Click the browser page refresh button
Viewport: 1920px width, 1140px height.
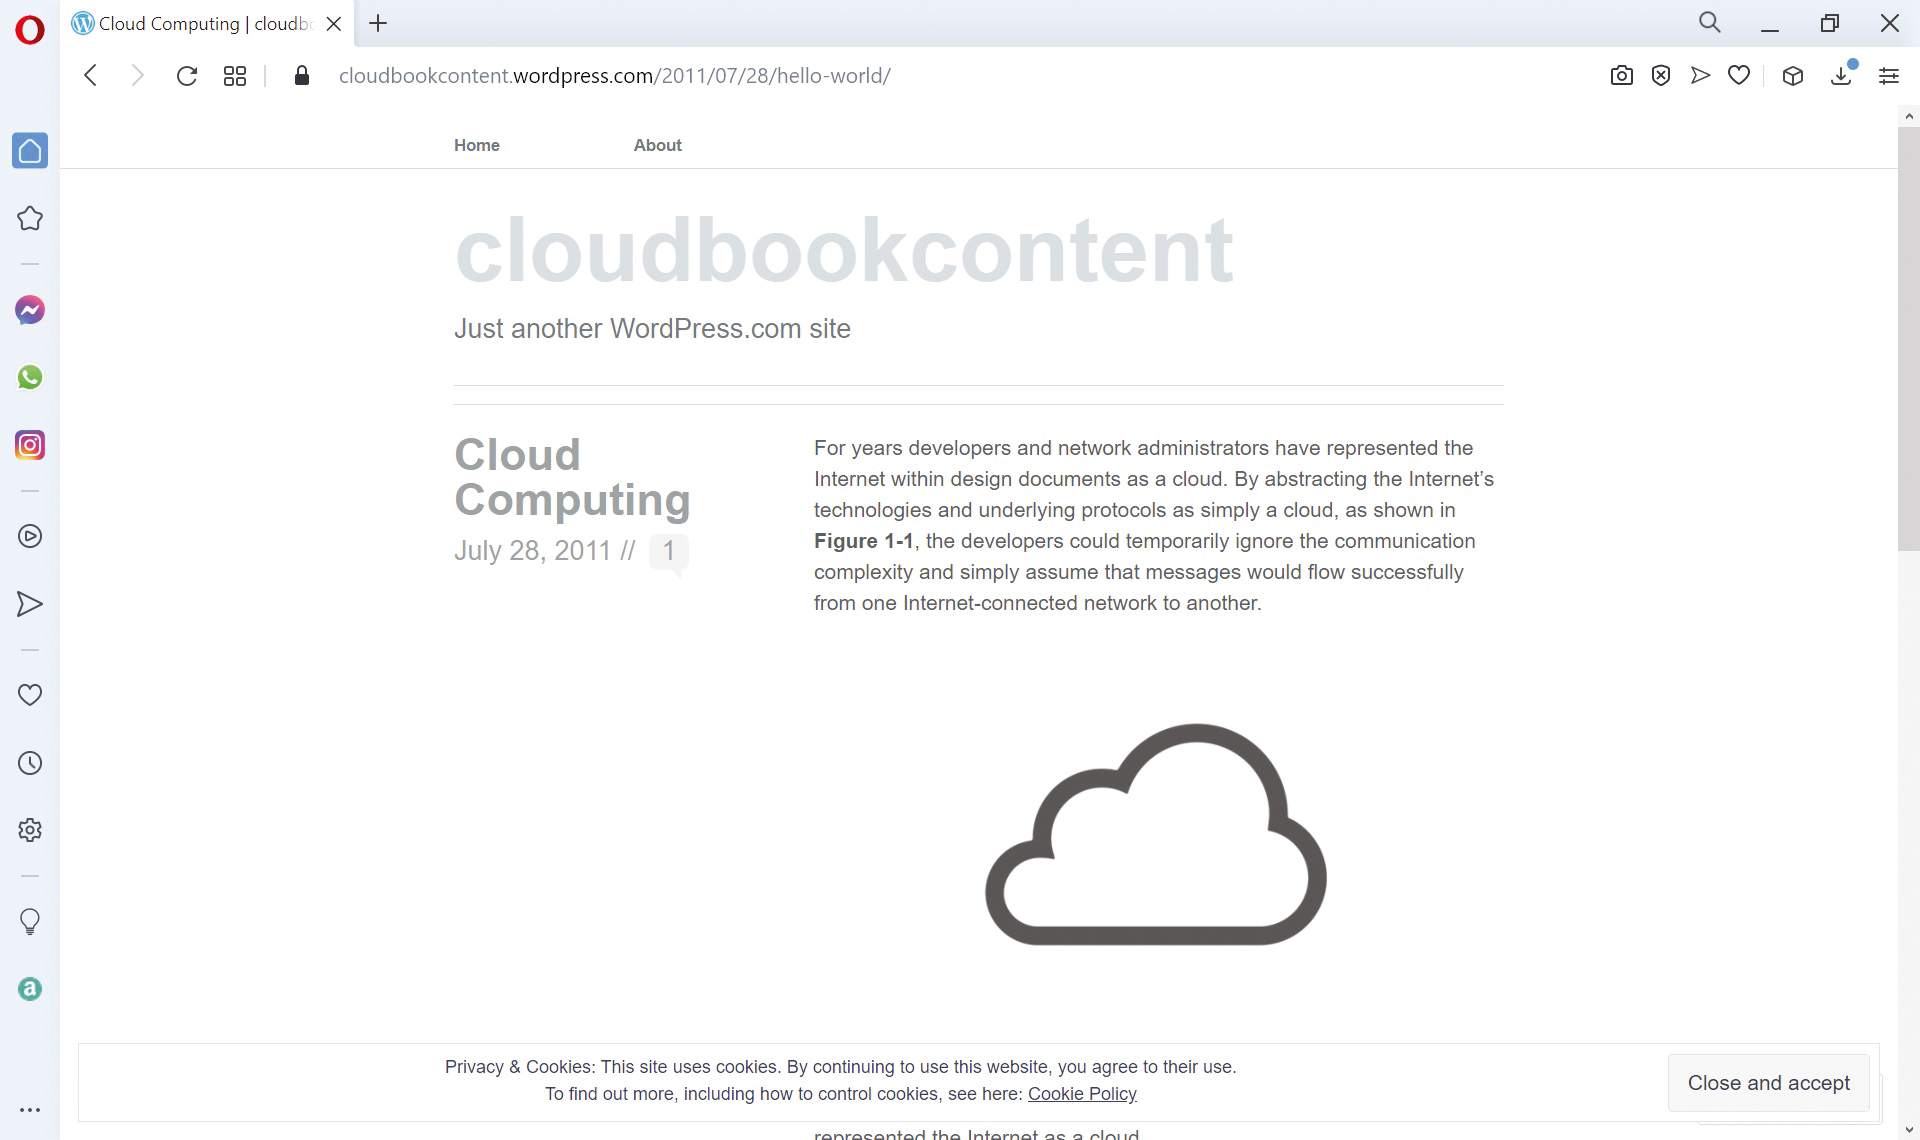point(186,76)
